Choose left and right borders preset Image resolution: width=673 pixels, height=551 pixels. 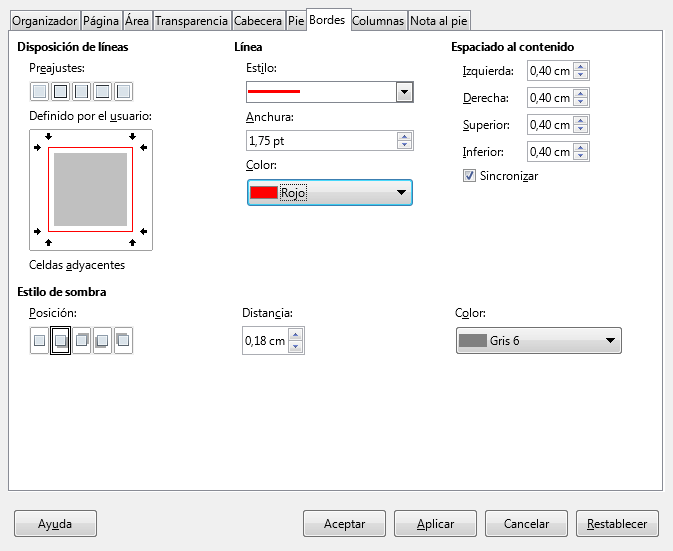[x=81, y=92]
